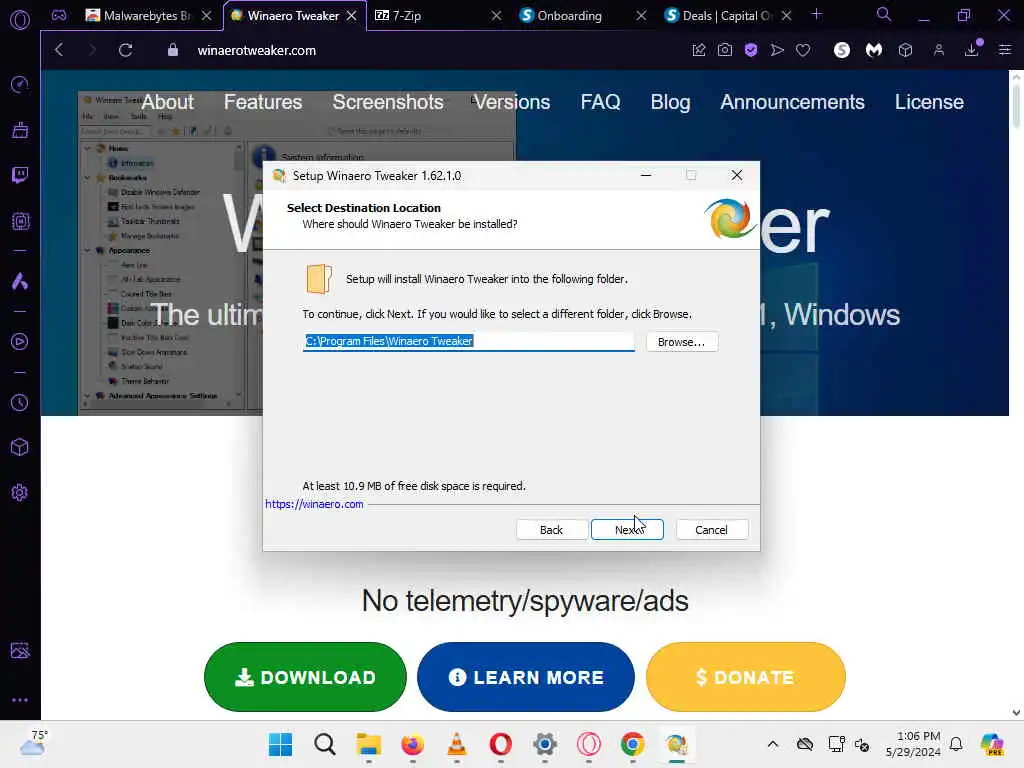The width and height of the screenshot is (1024, 768).
Task: Open Settings gear icon in sidebar
Action: [20, 492]
